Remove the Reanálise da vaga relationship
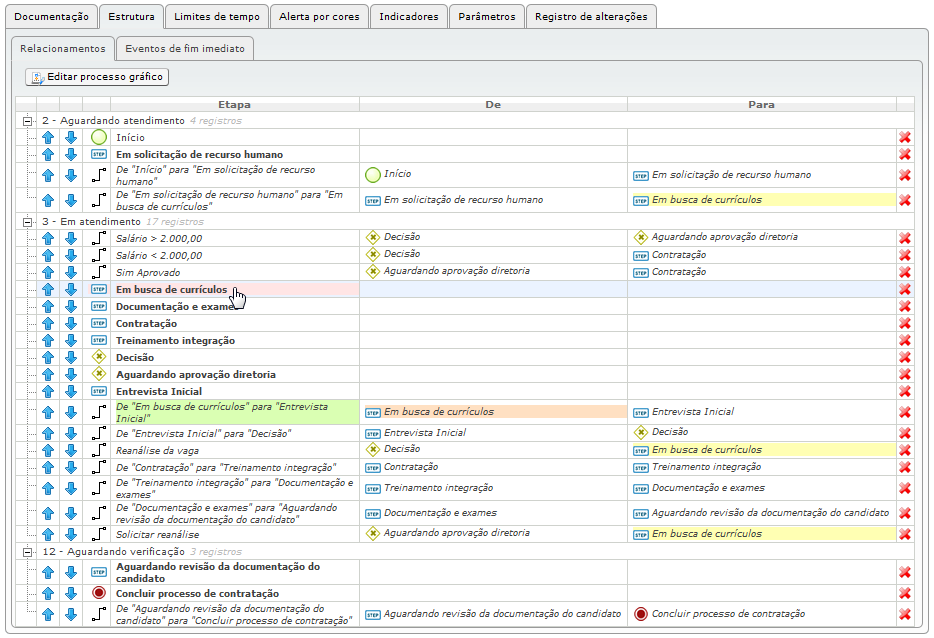Viewport: 934px width, 638px height. 905,451
